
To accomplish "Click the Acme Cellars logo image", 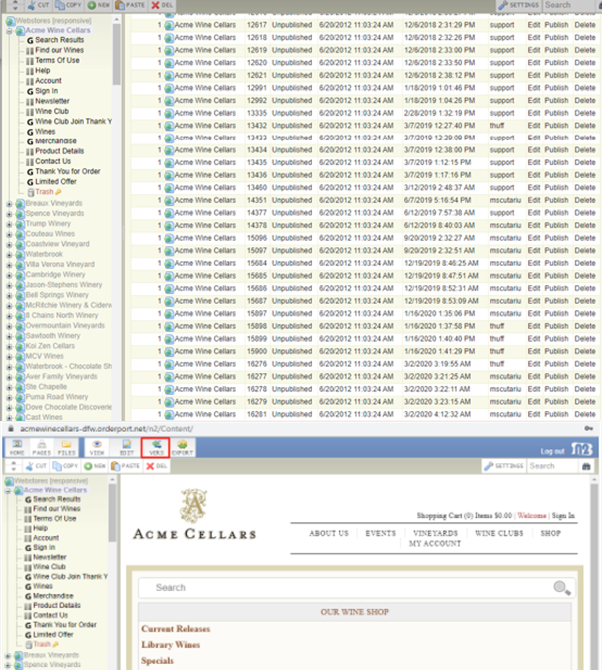I will click(194, 516).
